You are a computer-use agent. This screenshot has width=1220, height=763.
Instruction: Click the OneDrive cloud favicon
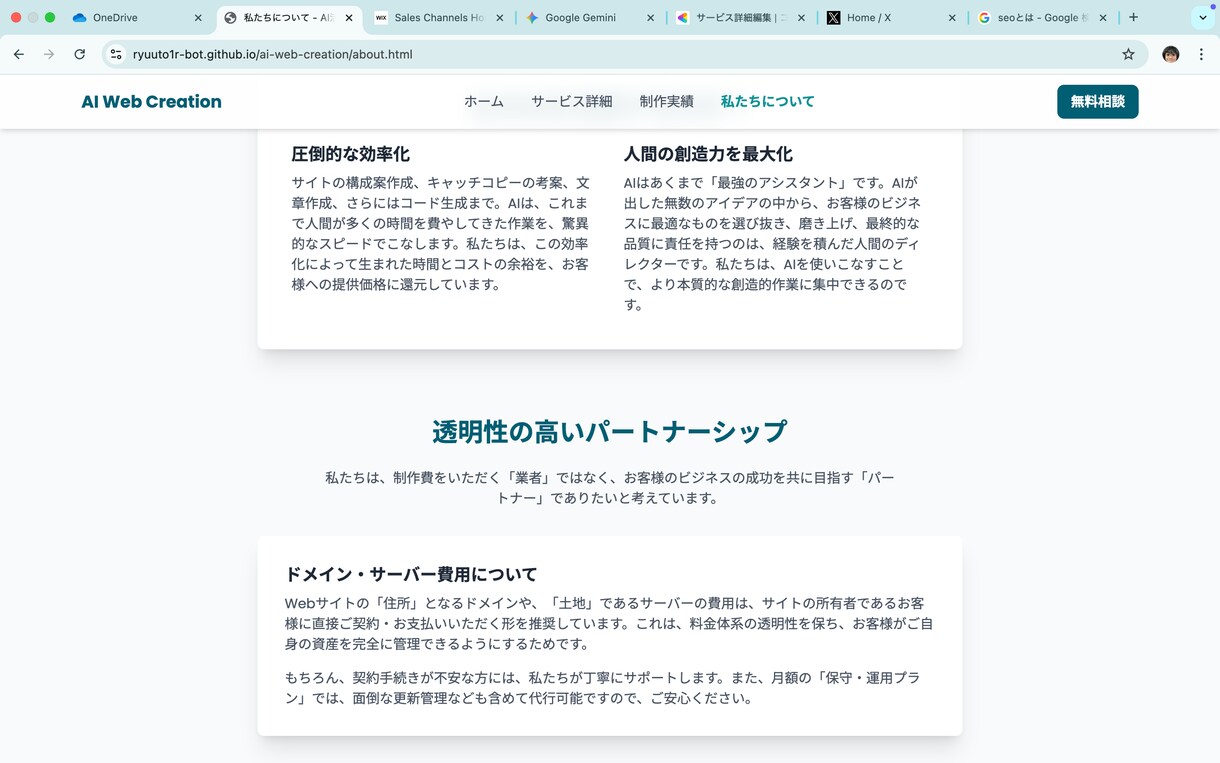click(80, 18)
